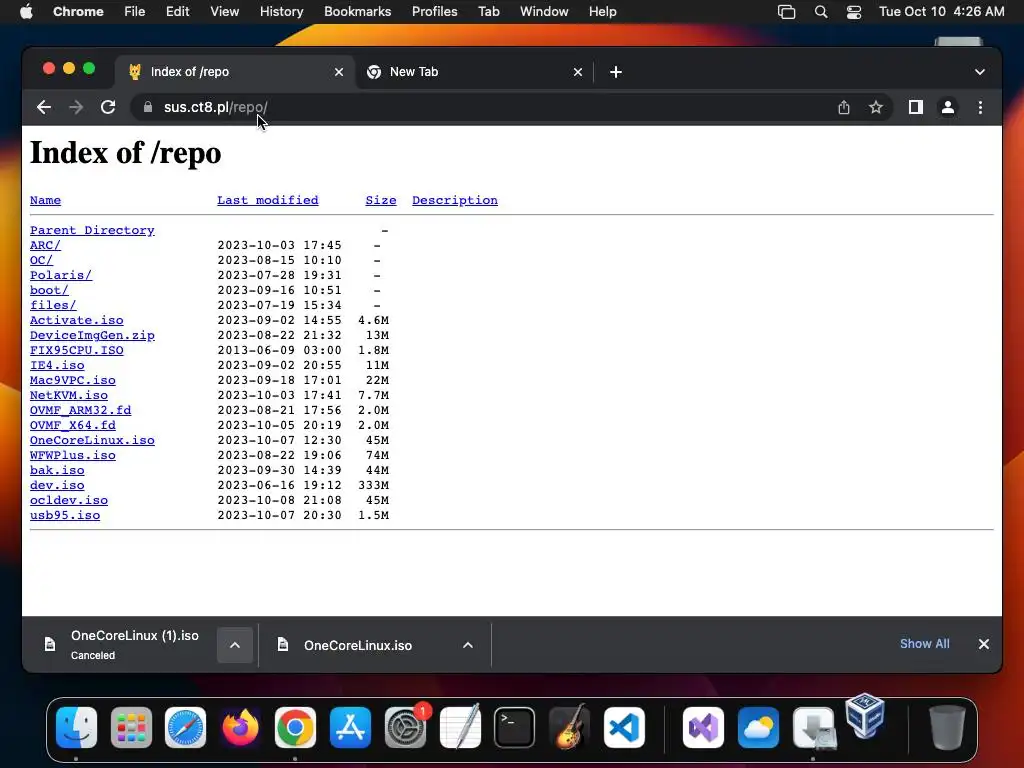Open Spotlight search in menu bar

[821, 12]
